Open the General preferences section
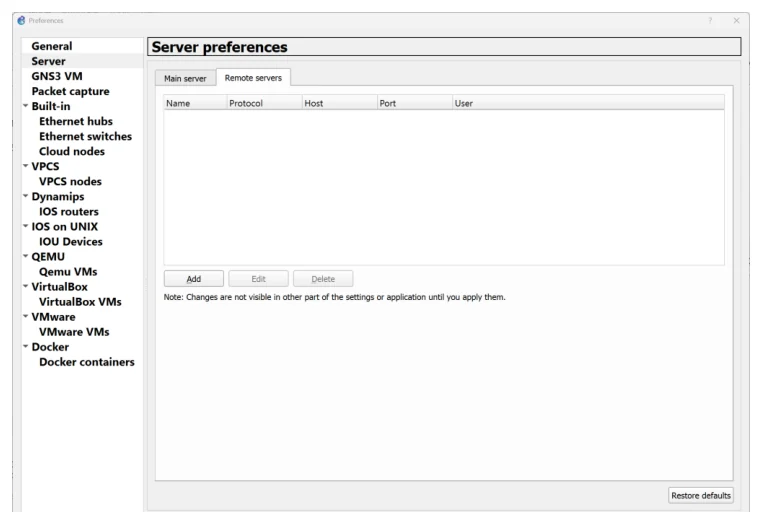The width and height of the screenshot is (762, 512). point(52,46)
